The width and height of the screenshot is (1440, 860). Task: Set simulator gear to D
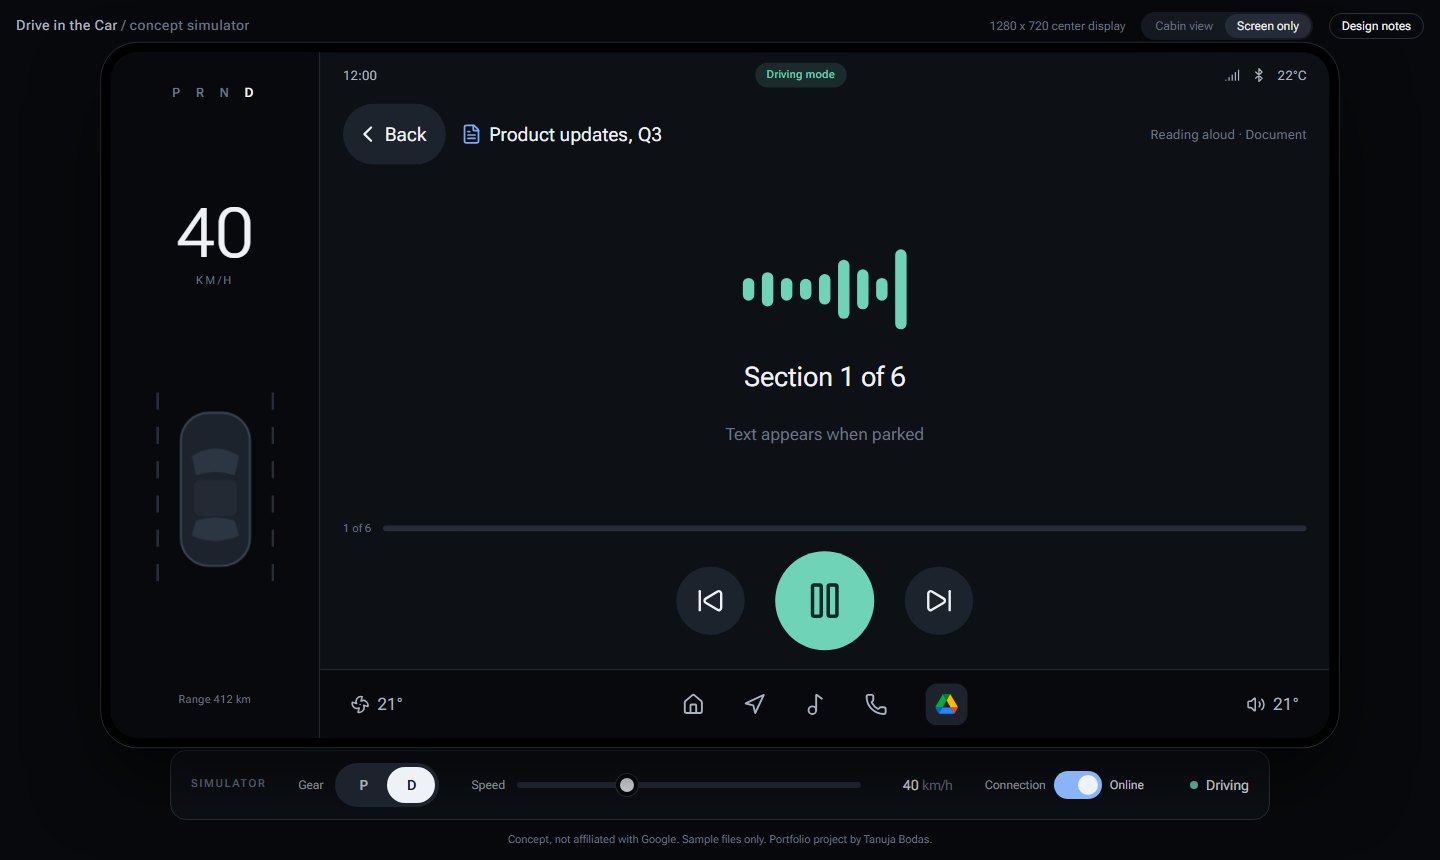pos(411,785)
